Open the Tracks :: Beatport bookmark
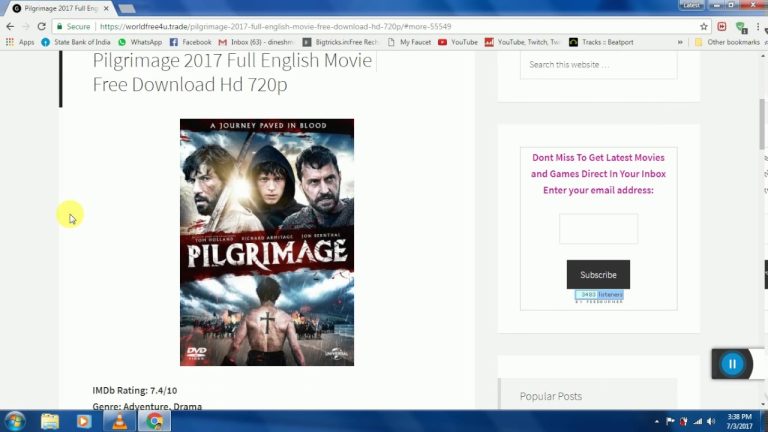The height and width of the screenshot is (432, 768). [601, 42]
